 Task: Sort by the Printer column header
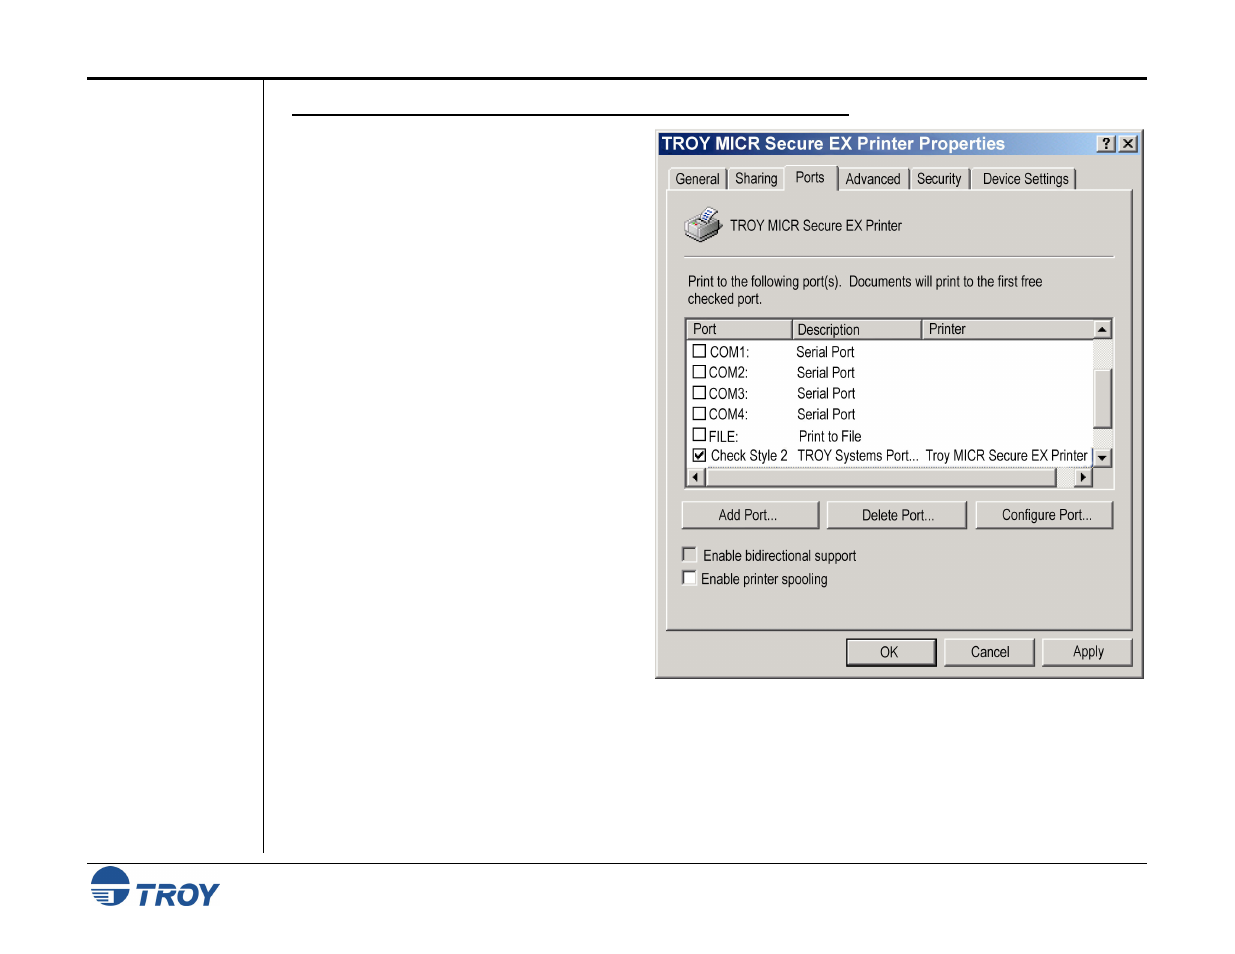(x=1007, y=329)
